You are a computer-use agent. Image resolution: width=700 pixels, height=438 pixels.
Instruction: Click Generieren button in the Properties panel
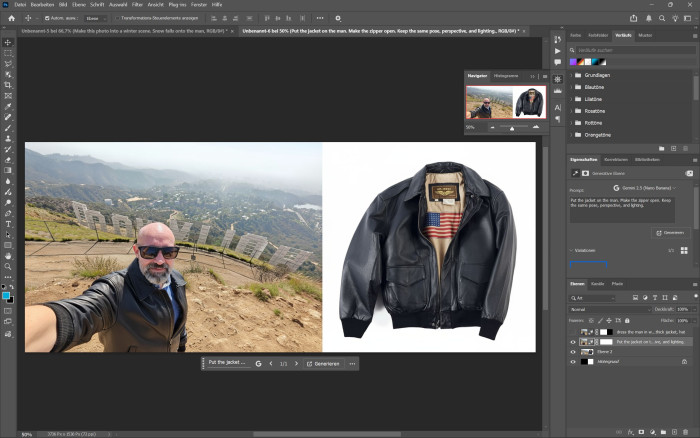(669, 232)
